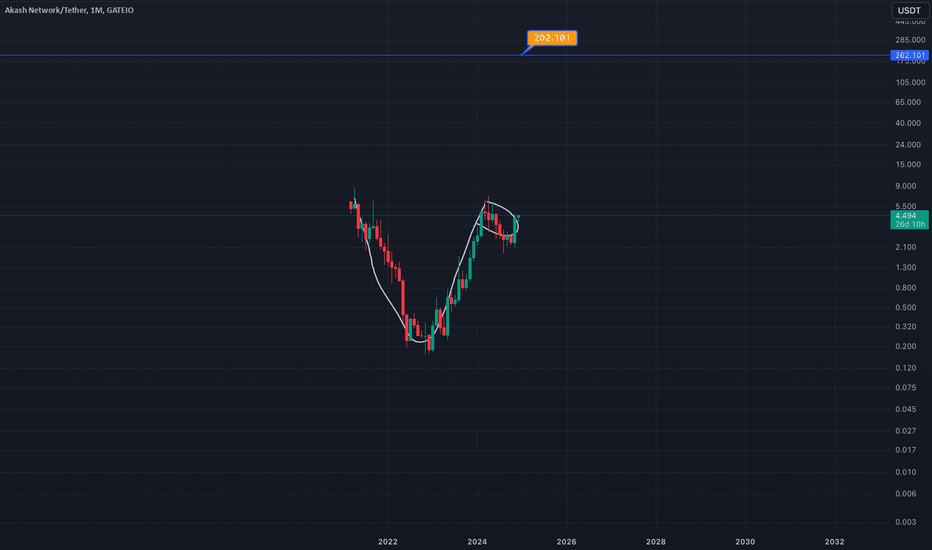Click the 2028 time axis label
932x550 pixels.
(656, 542)
